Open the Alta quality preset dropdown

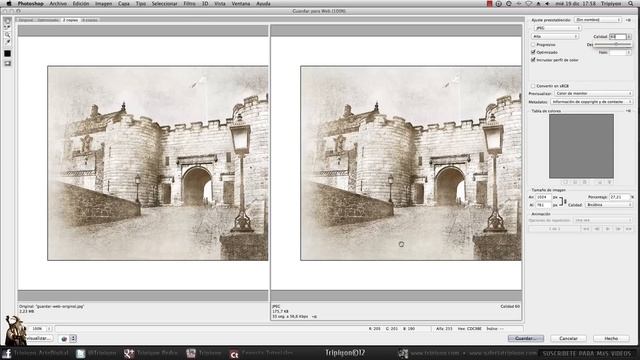click(556, 36)
